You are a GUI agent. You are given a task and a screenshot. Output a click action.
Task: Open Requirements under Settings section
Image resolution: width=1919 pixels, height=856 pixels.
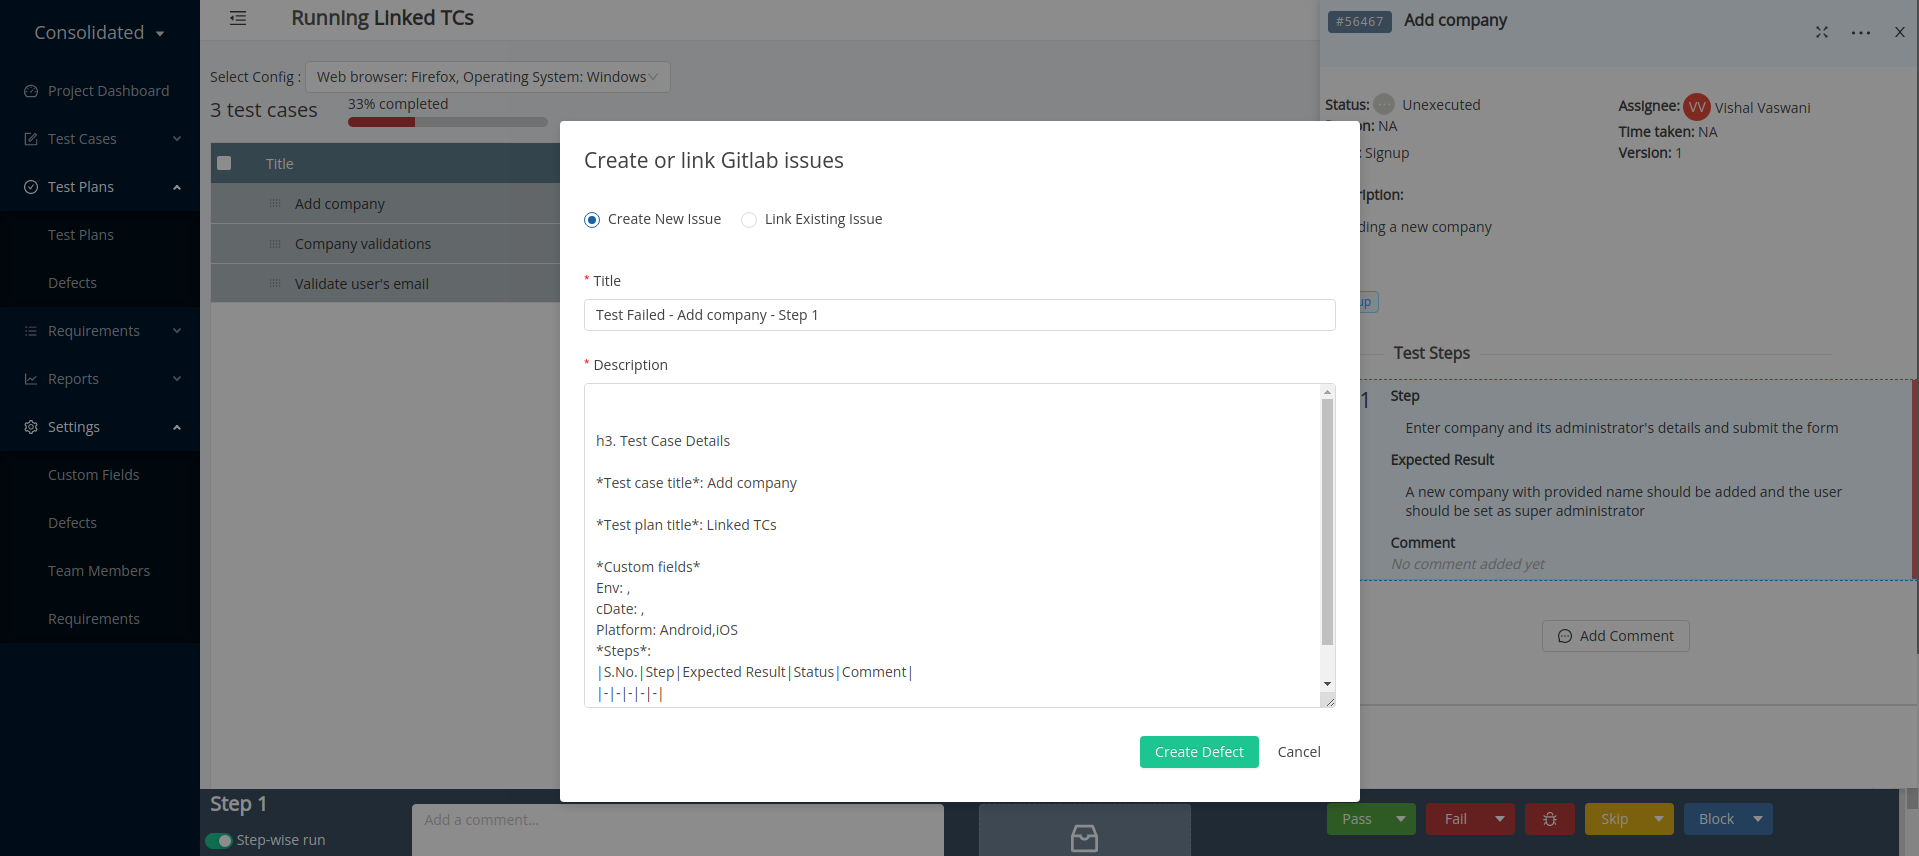(x=94, y=619)
